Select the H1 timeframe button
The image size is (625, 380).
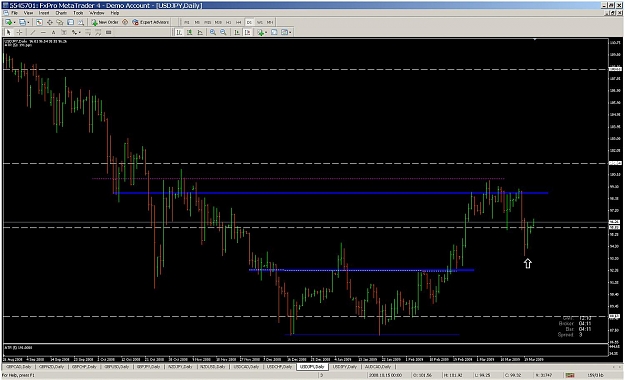228,22
